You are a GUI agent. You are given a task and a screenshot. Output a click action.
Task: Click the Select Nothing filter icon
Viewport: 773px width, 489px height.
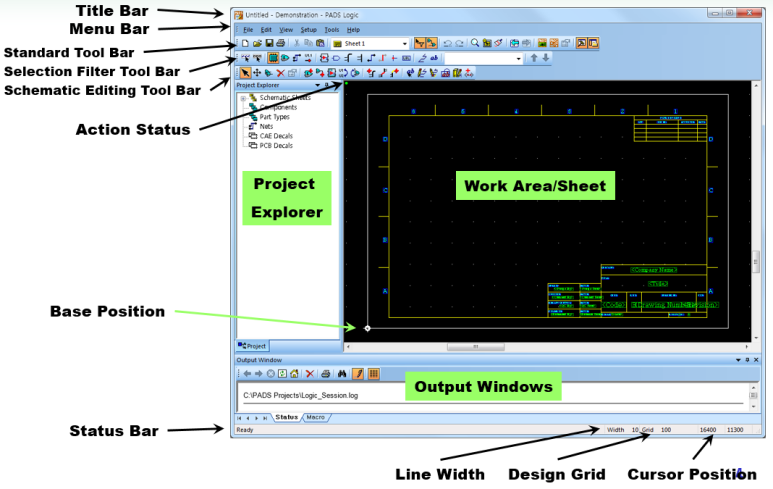pos(257,58)
